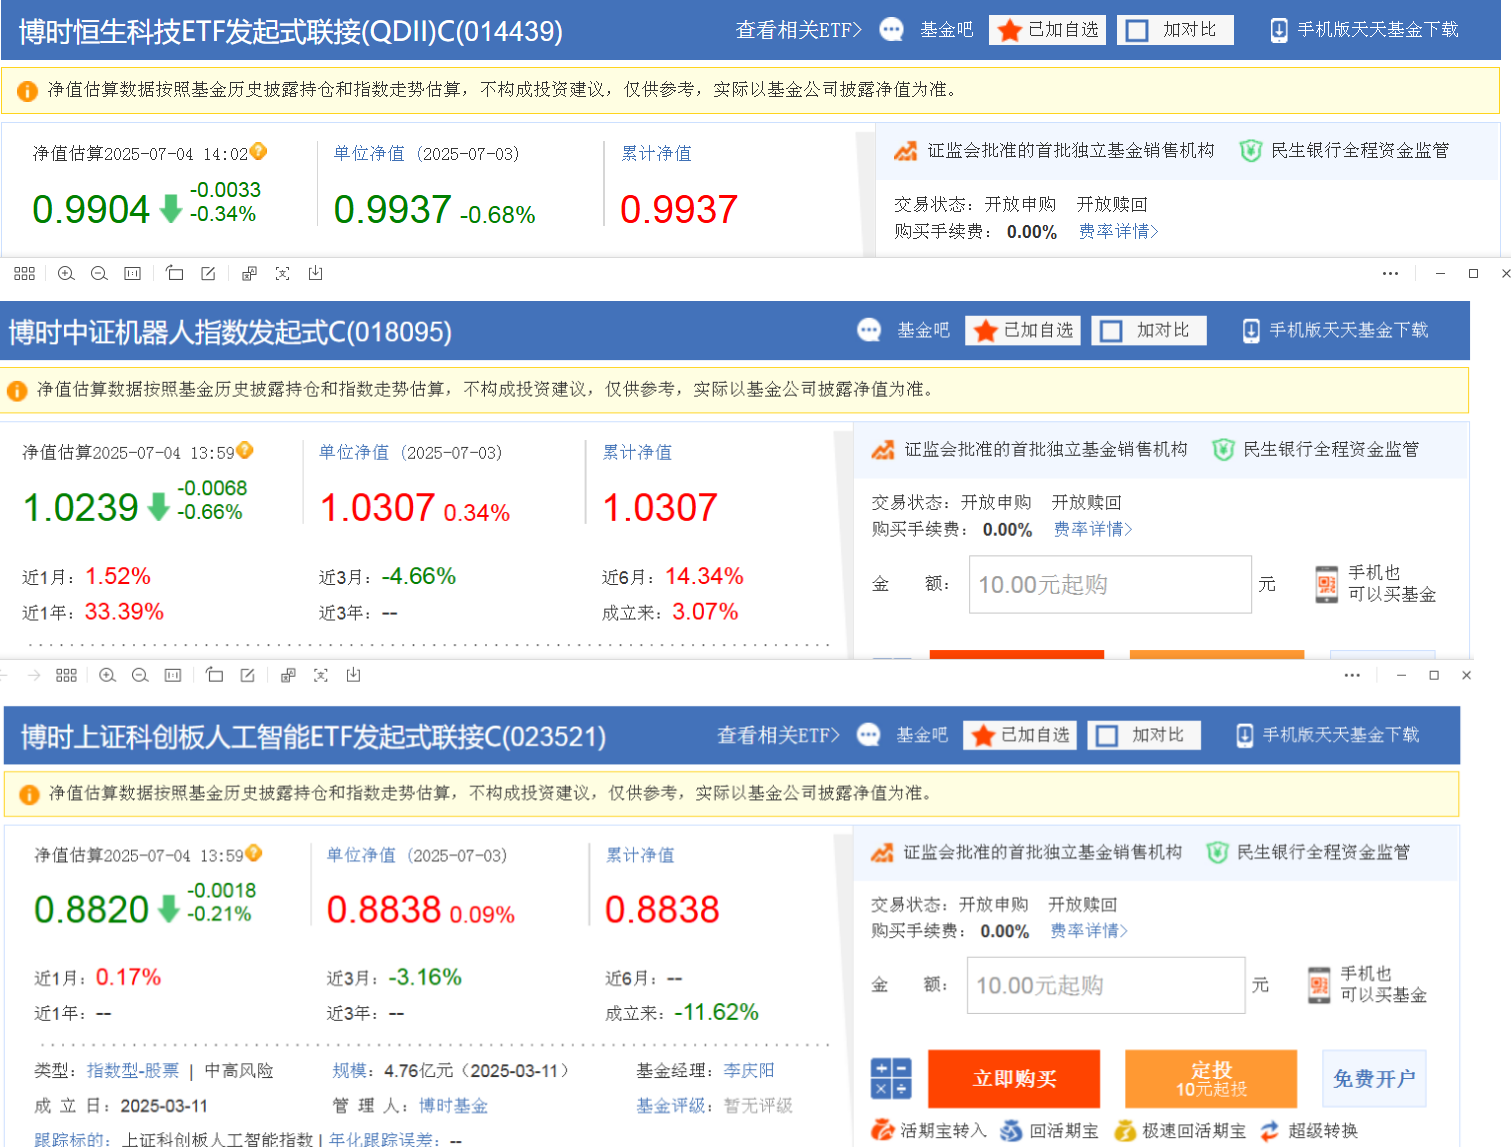This screenshot has height=1147, width=1511.
Task: Open 单位净值 link on 恒生科技ETF page
Action: pos(369,153)
